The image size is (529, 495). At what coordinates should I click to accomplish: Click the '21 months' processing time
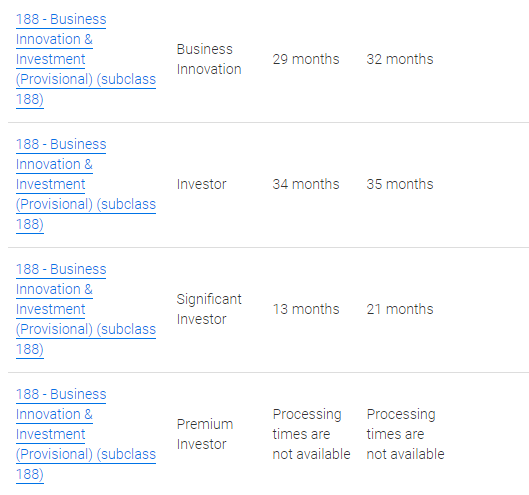400,309
